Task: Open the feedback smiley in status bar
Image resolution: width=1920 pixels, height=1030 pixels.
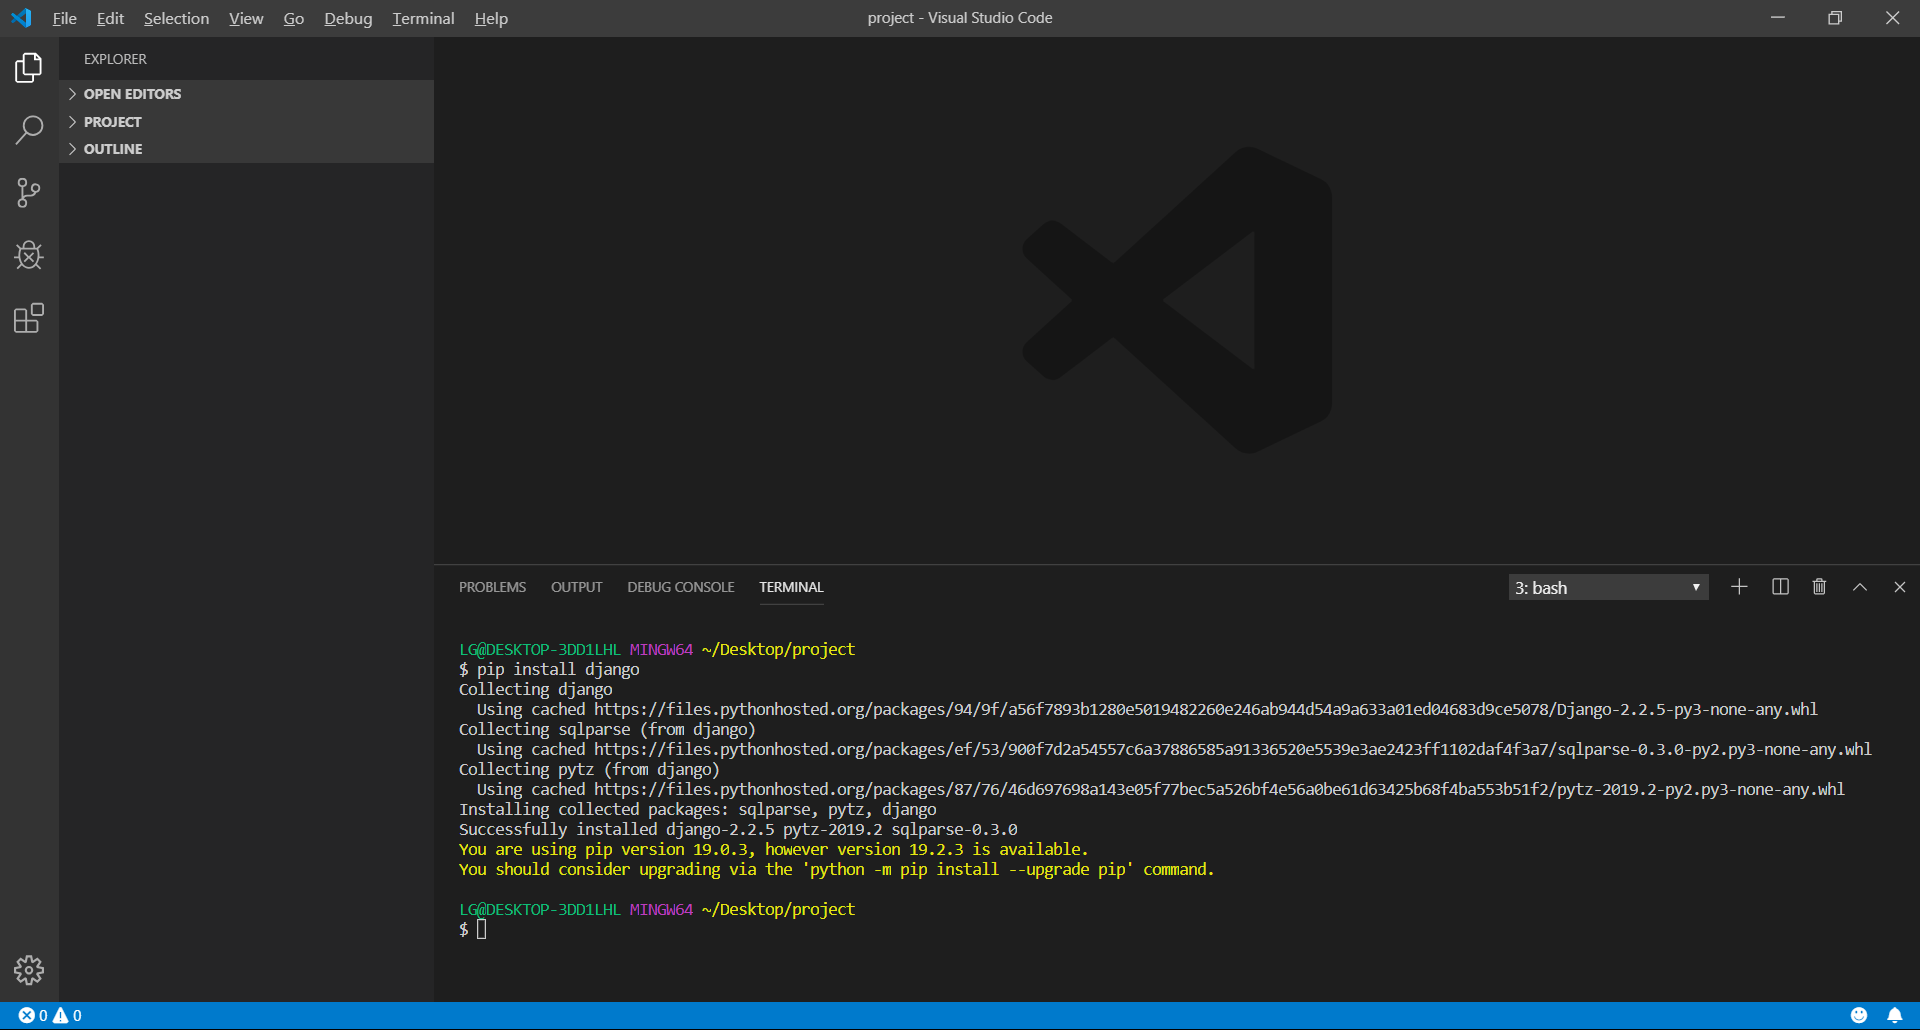Action: 1859,1015
